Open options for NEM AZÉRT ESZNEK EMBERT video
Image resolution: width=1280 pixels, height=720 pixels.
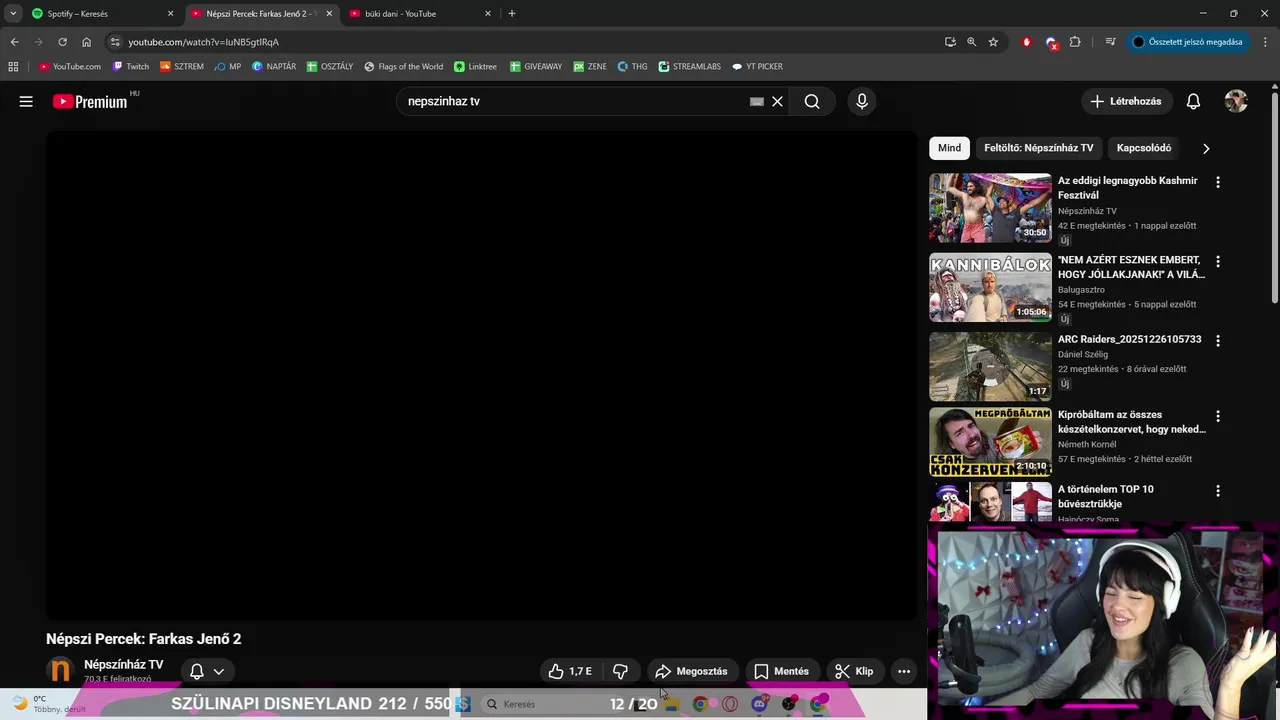coord(1217,261)
